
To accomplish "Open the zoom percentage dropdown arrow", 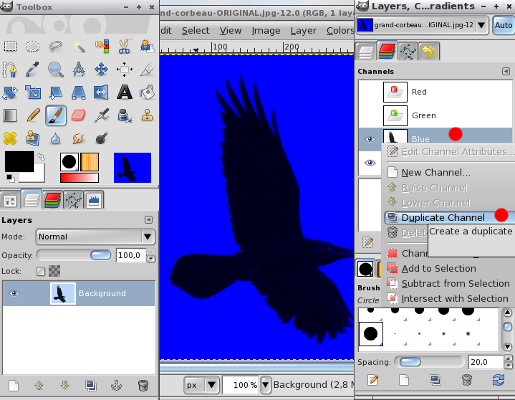I will click(265, 385).
